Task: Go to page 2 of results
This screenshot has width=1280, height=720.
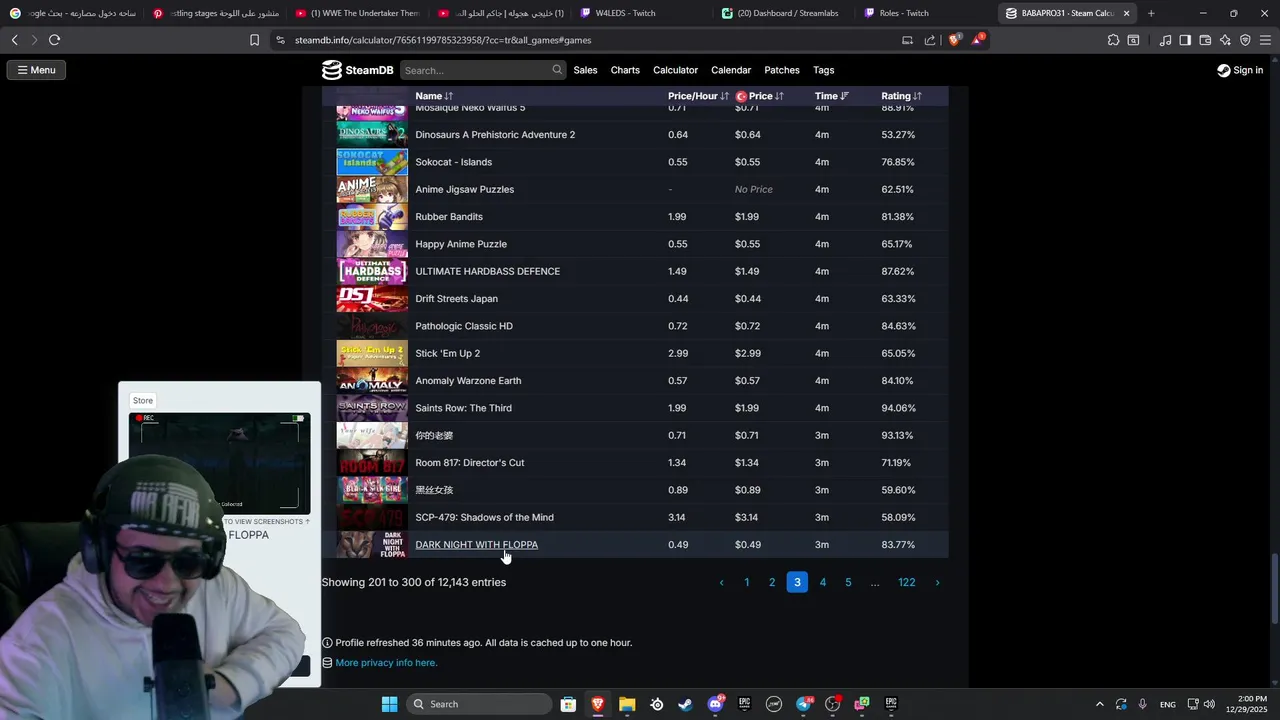Action: tap(772, 582)
